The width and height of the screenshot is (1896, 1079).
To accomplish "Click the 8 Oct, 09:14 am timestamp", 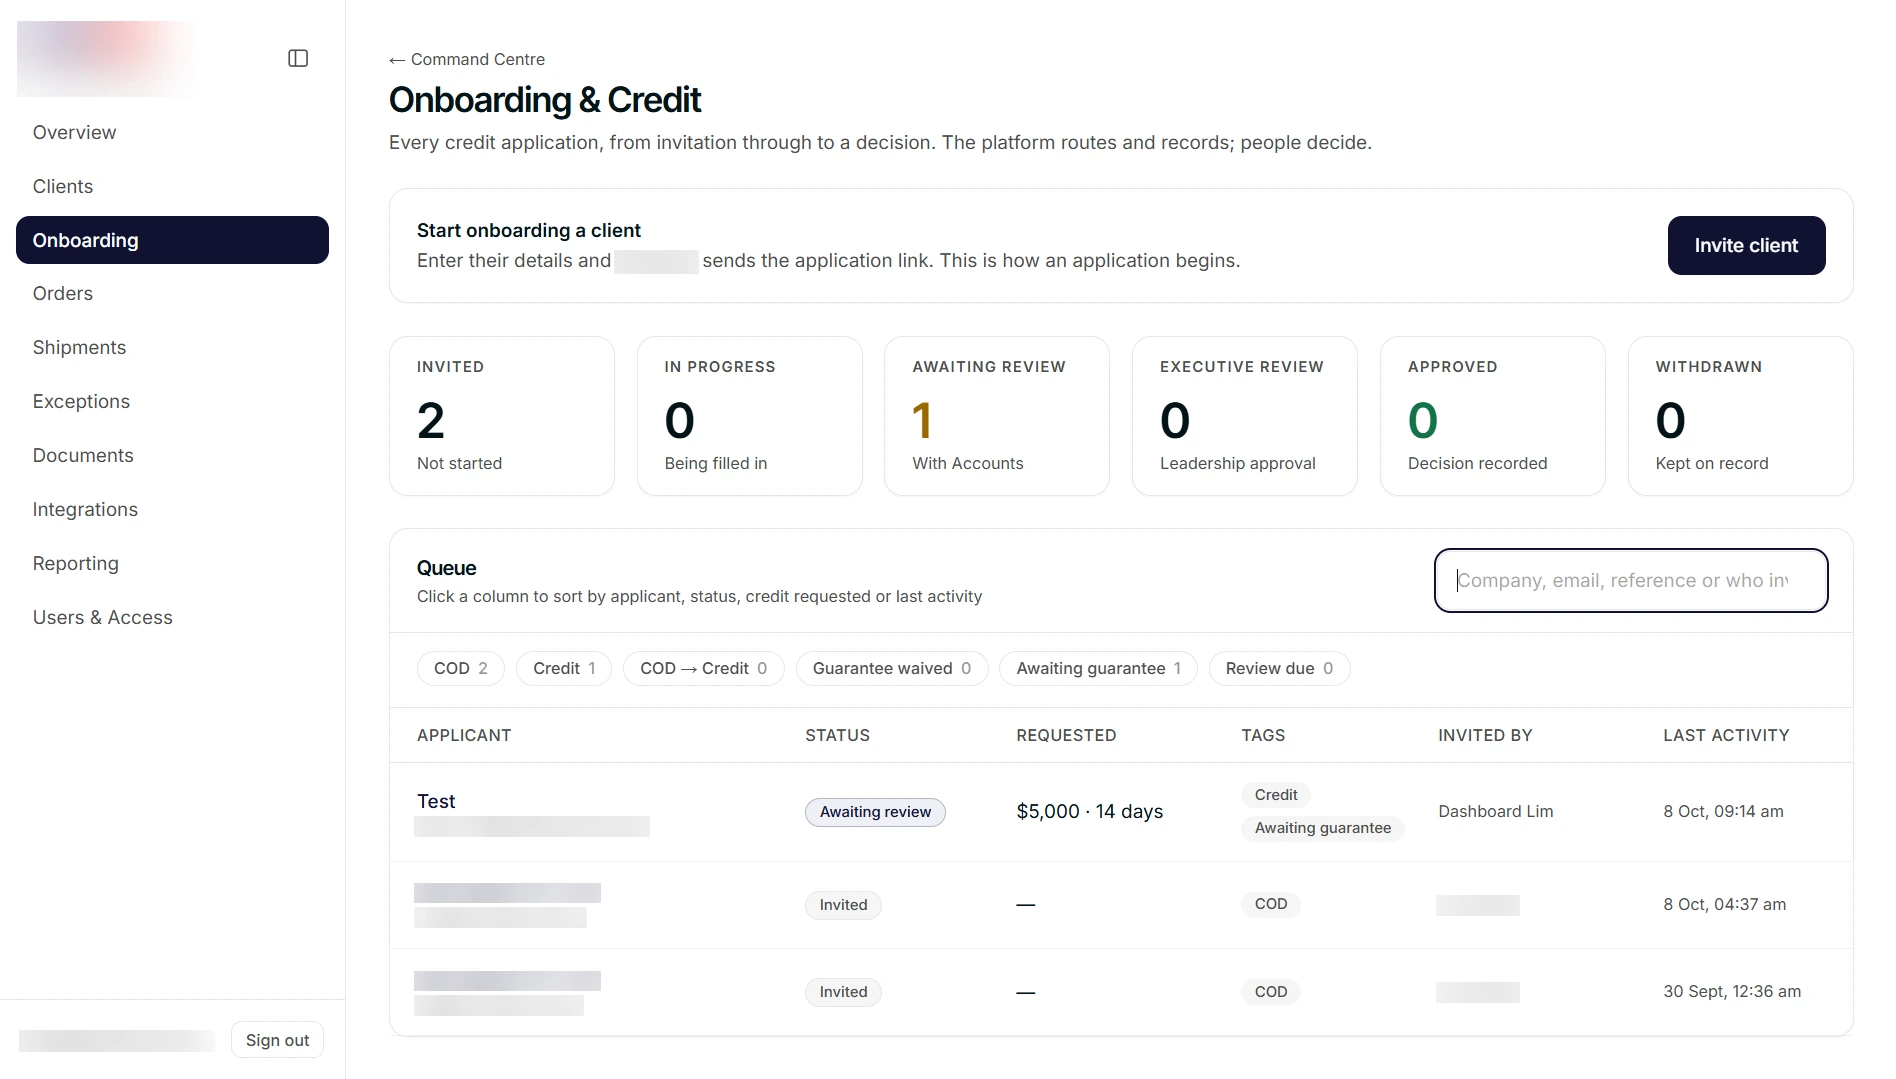I will coord(1723,812).
